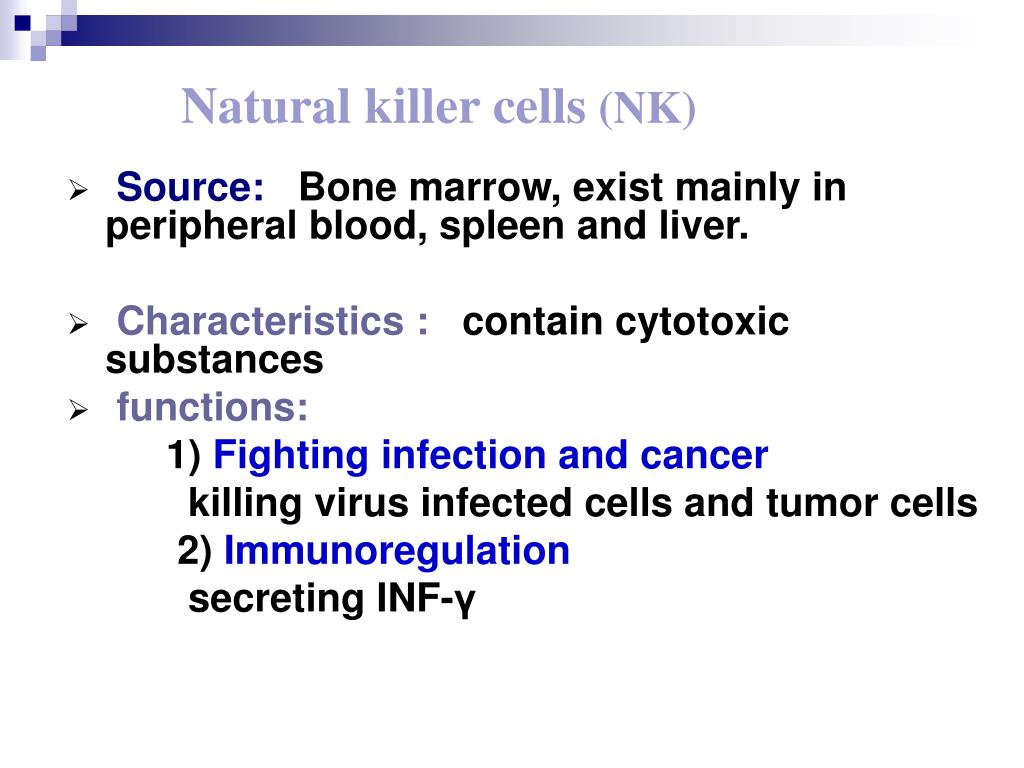Click the arrow bullet beside functions
The image size is (1024, 768).
coord(78,410)
